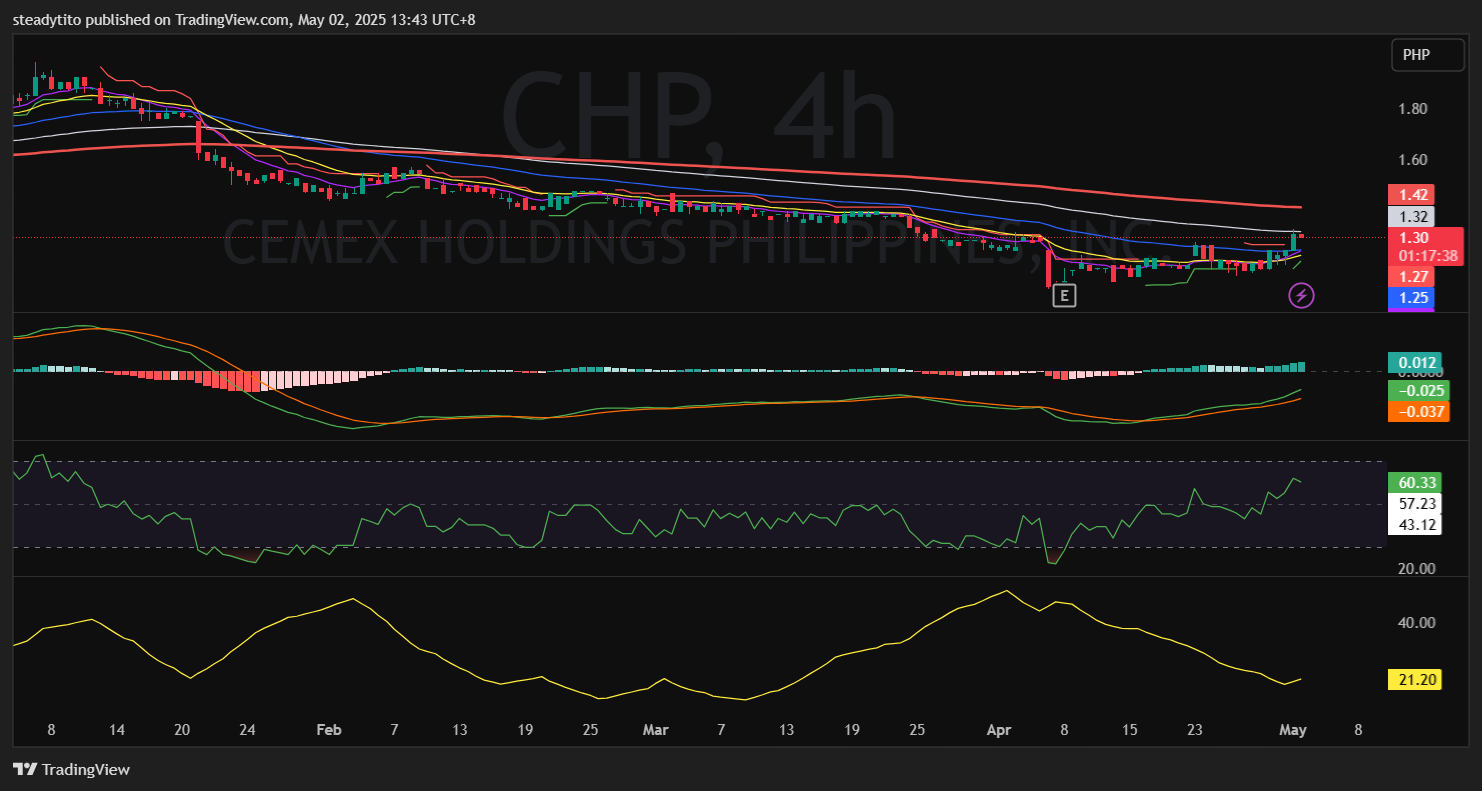Click the 01:17:38 countdown timer
This screenshot has width=1482, height=791.
click(x=1426, y=256)
